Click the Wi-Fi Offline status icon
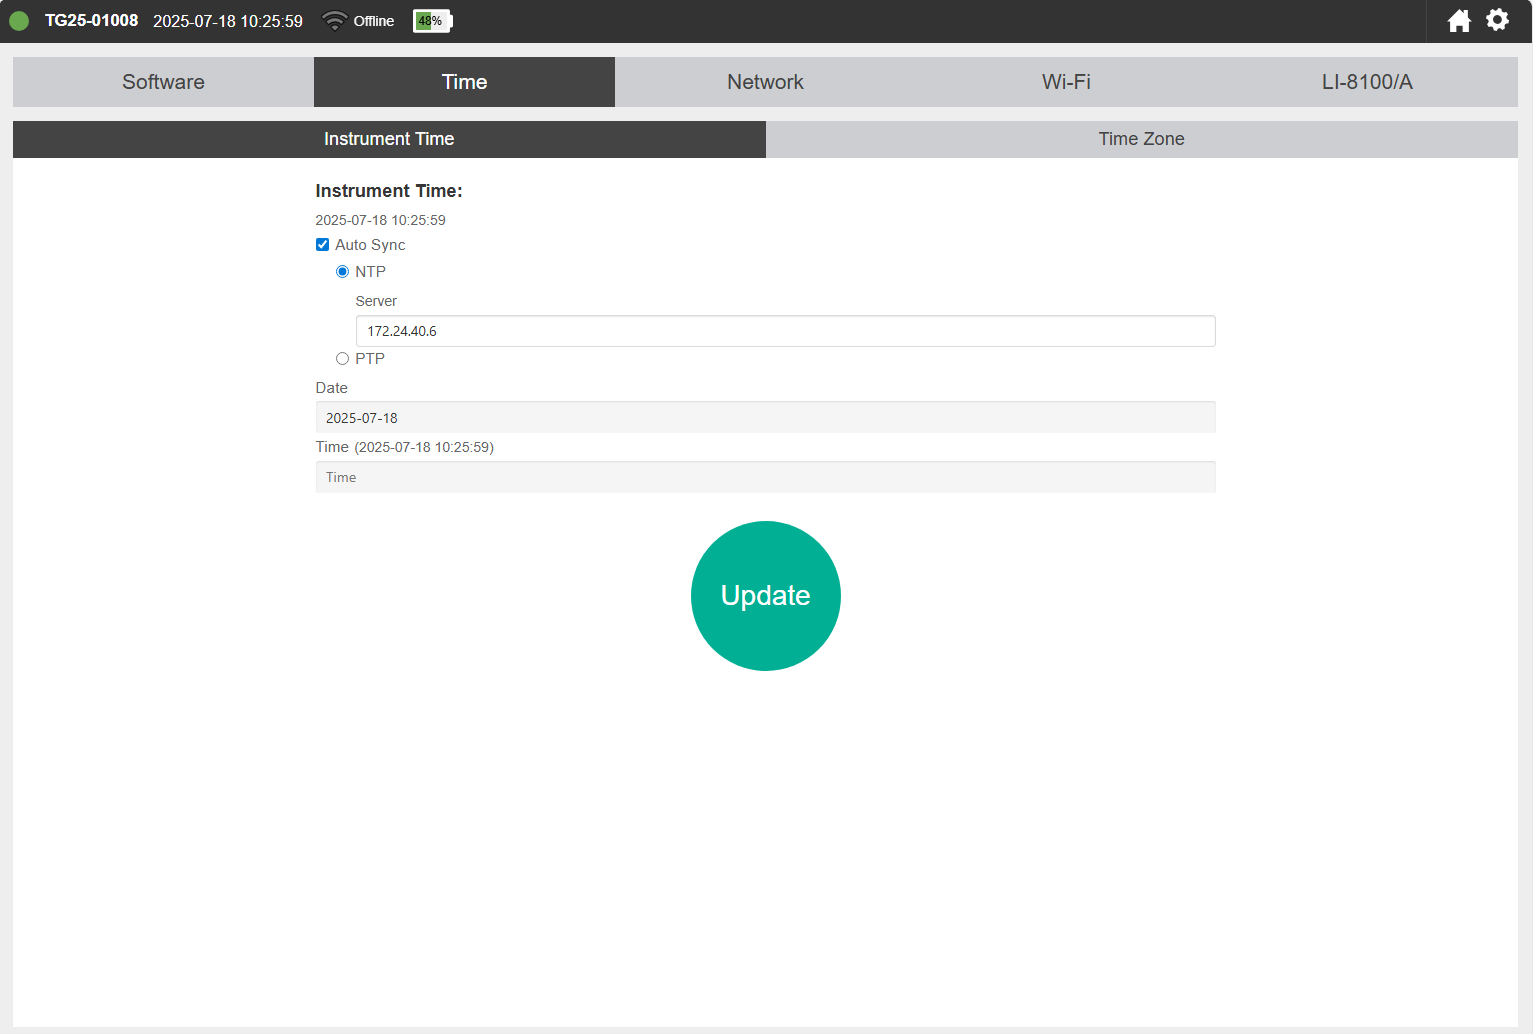This screenshot has height=1034, width=1533. click(335, 21)
